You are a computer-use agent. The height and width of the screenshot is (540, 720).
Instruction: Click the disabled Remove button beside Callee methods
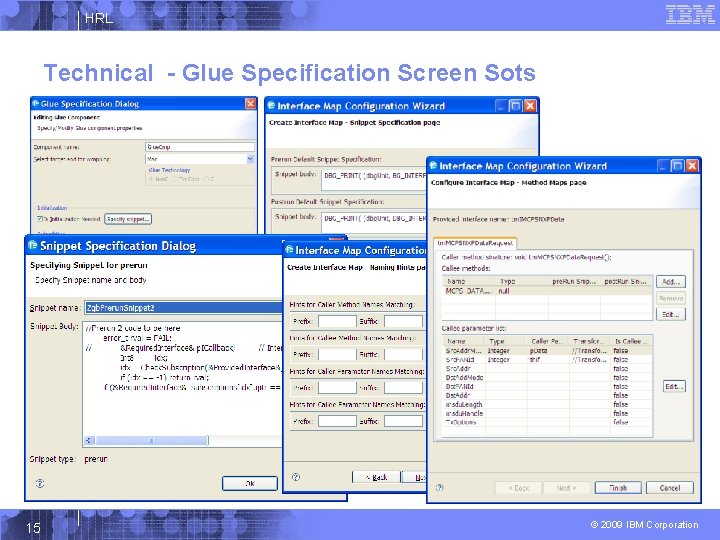[x=671, y=298]
